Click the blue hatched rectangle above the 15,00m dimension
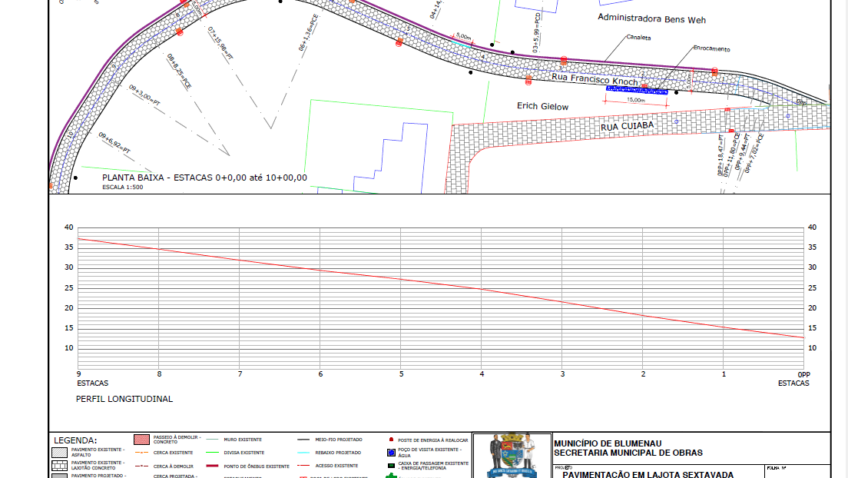This screenshot has width=848, height=478. [x=636, y=90]
